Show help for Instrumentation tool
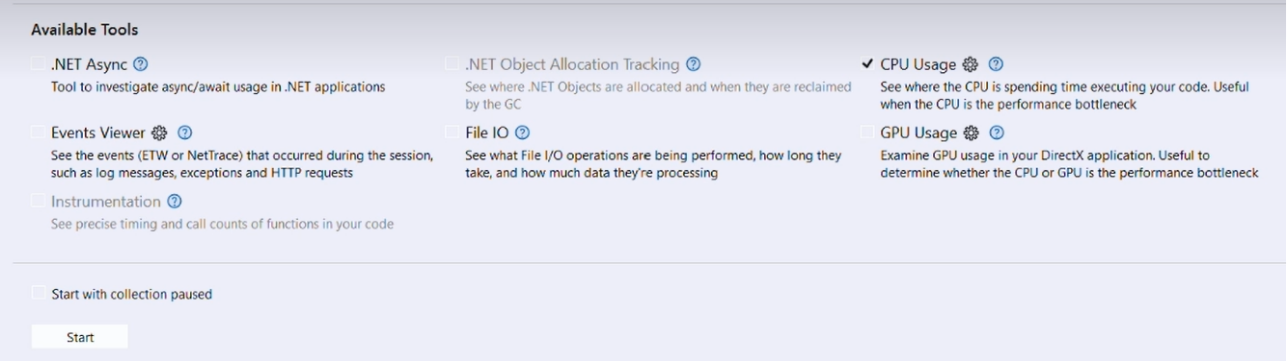1287x361 pixels. 175,202
